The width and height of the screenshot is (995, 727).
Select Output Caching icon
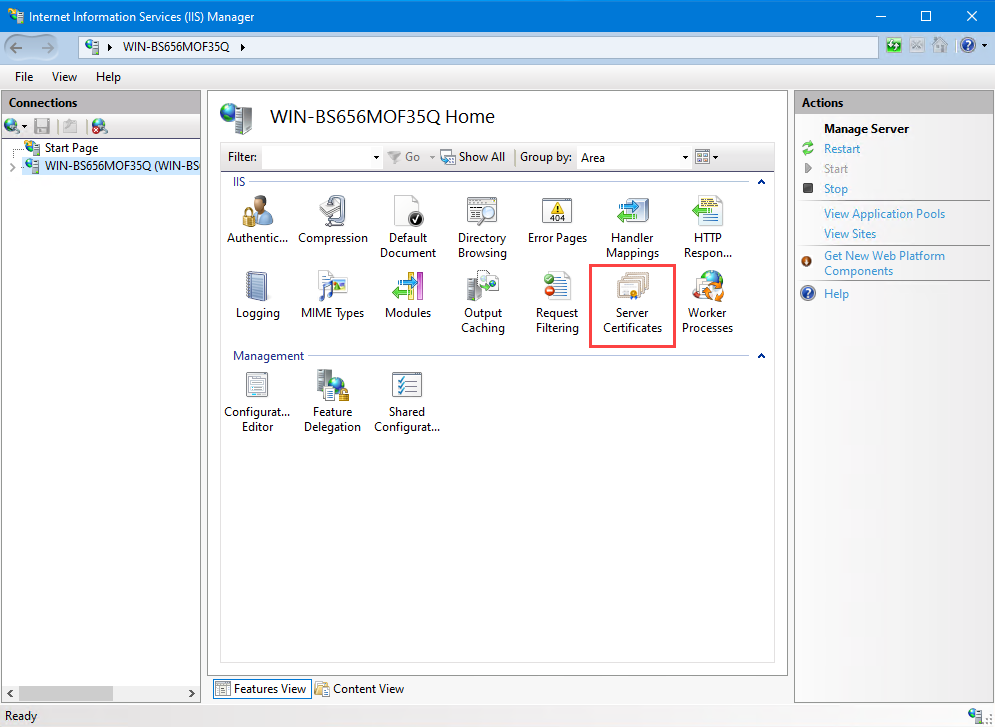(x=482, y=303)
